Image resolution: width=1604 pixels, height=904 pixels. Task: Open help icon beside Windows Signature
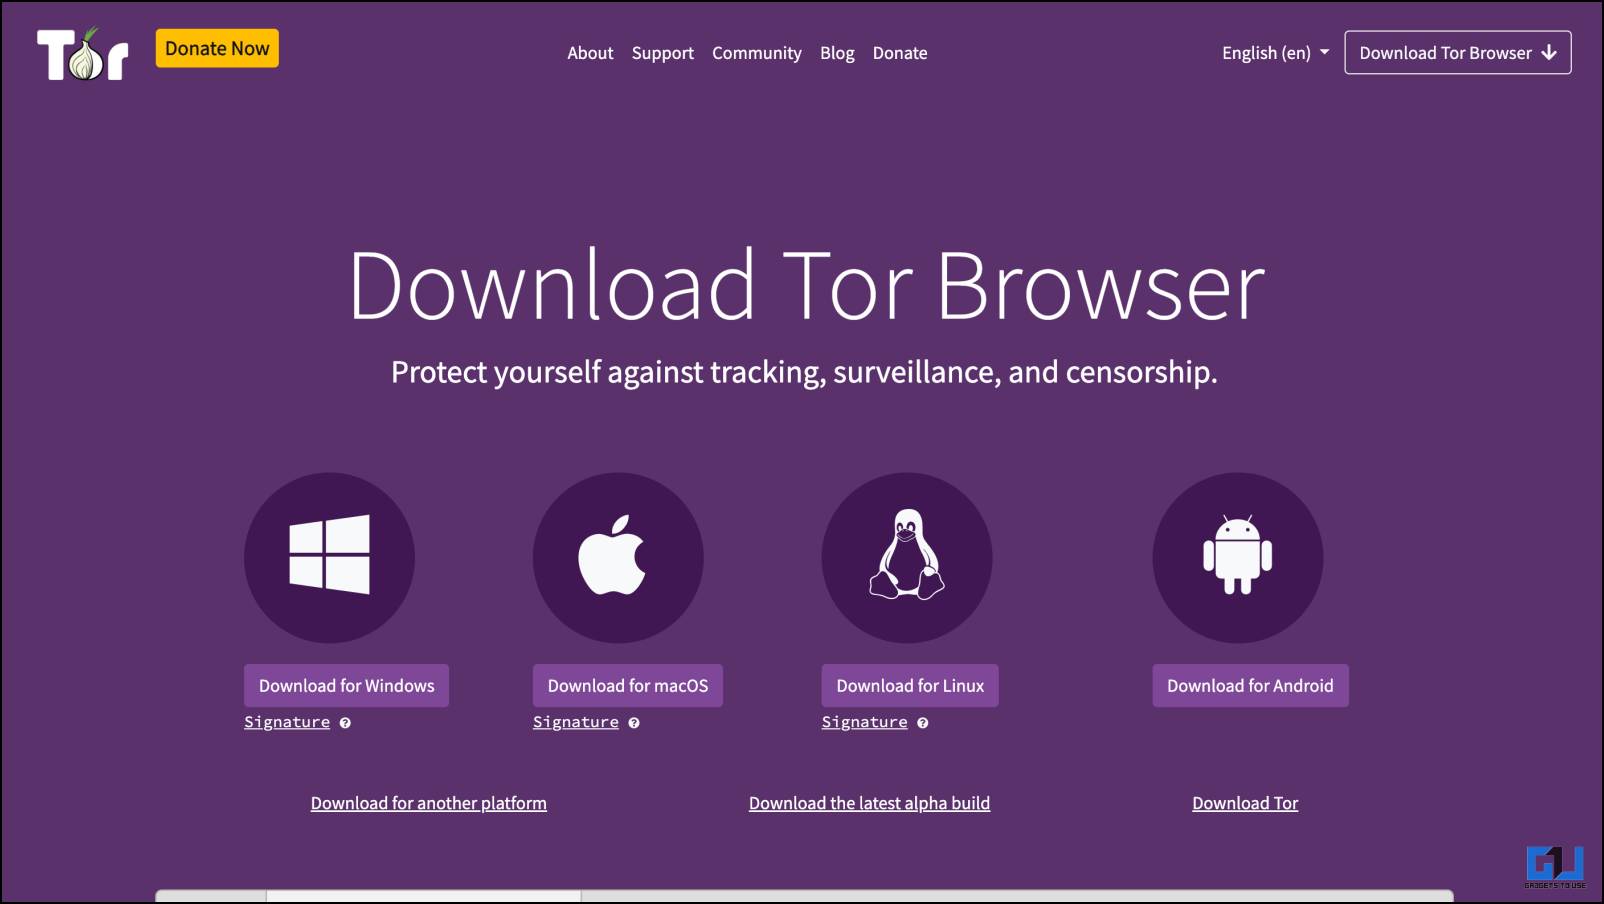(345, 723)
